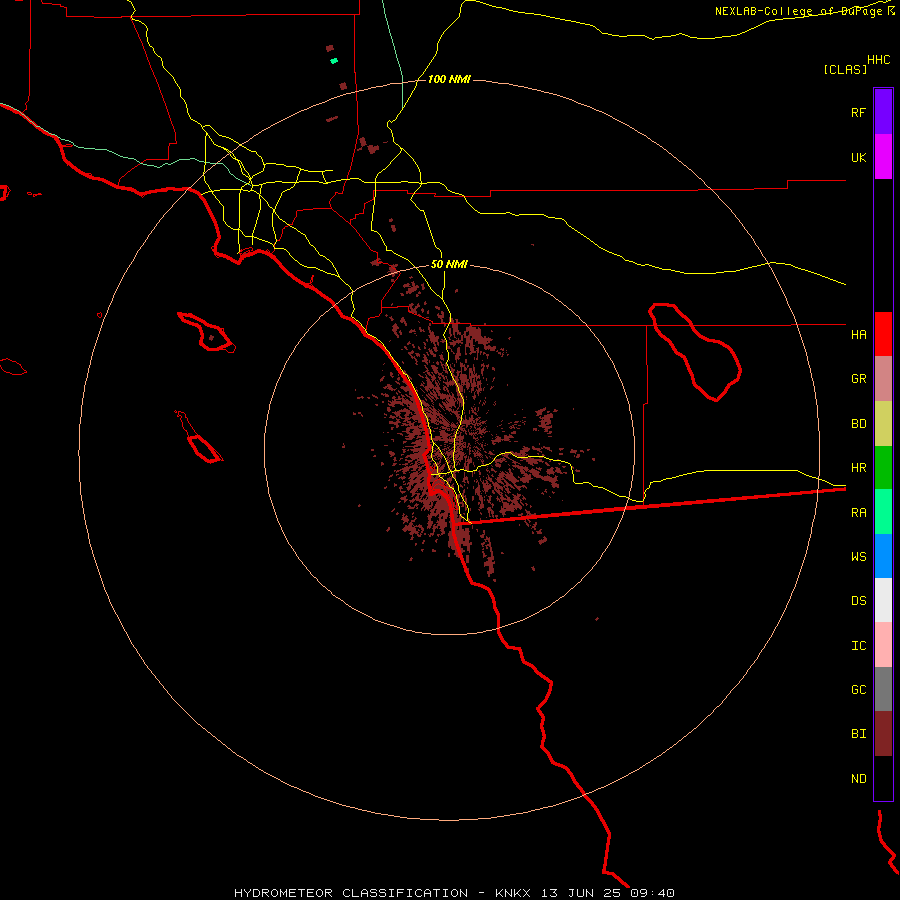Click the green HR legend swatch
The height and width of the screenshot is (900, 900).
coord(883,468)
